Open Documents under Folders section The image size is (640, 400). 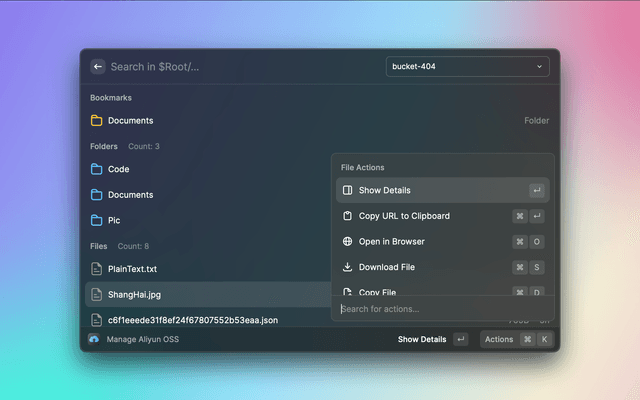[130, 195]
